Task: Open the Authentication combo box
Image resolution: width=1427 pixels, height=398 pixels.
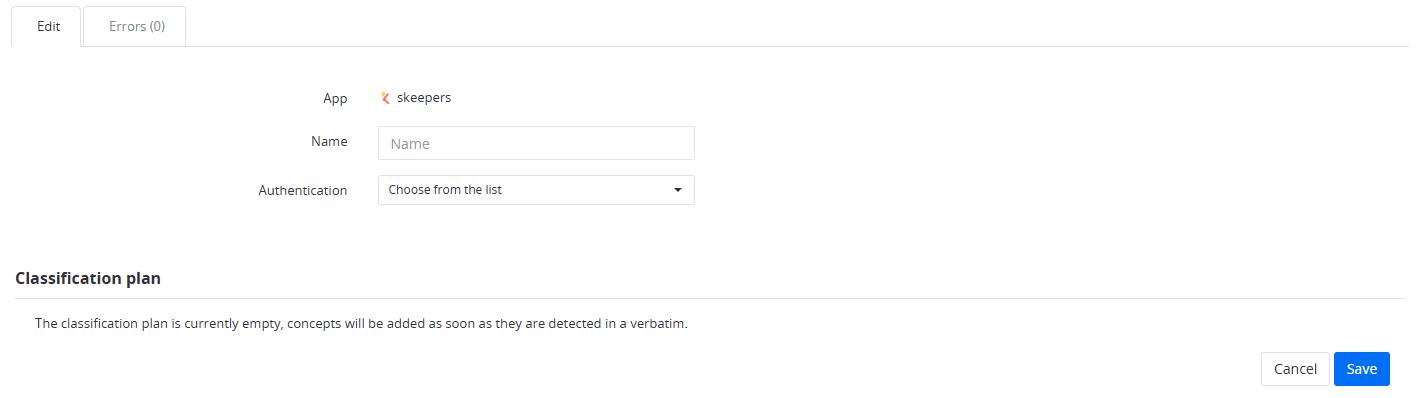Action: [536, 190]
